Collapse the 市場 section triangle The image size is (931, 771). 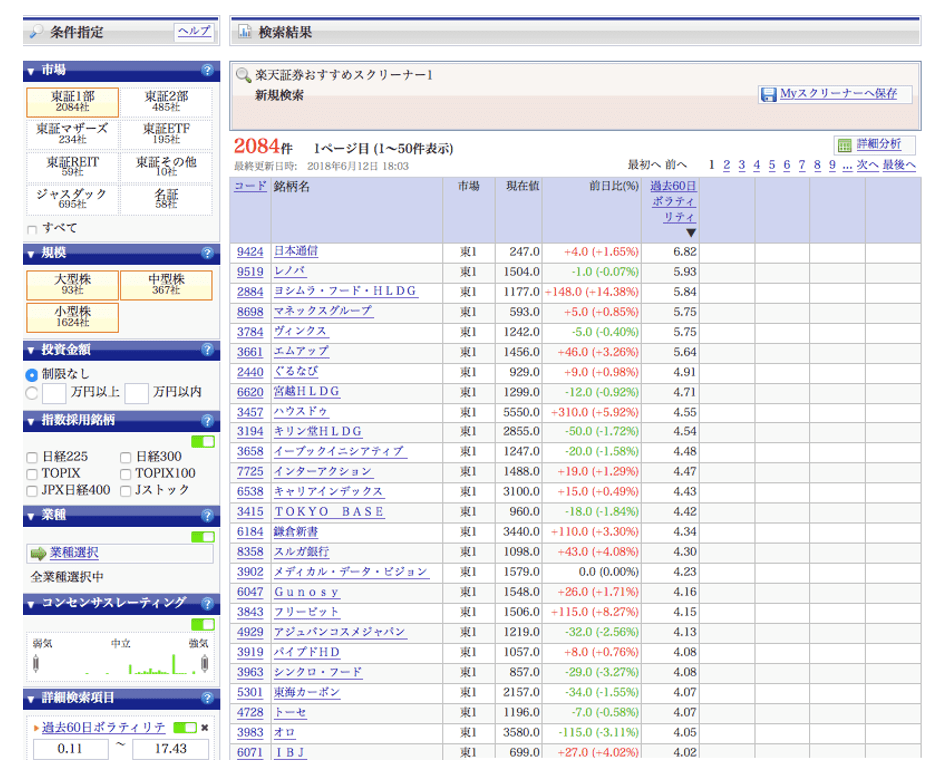coord(32,71)
